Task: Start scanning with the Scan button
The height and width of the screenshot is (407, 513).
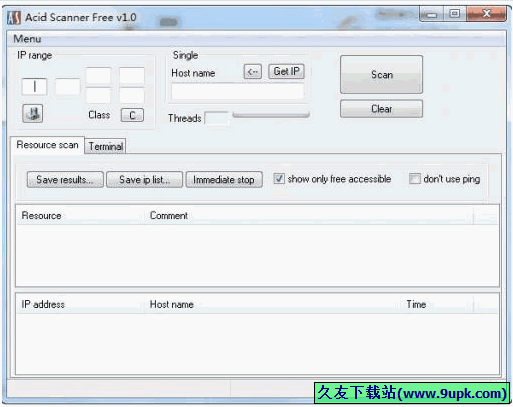Action: point(382,75)
